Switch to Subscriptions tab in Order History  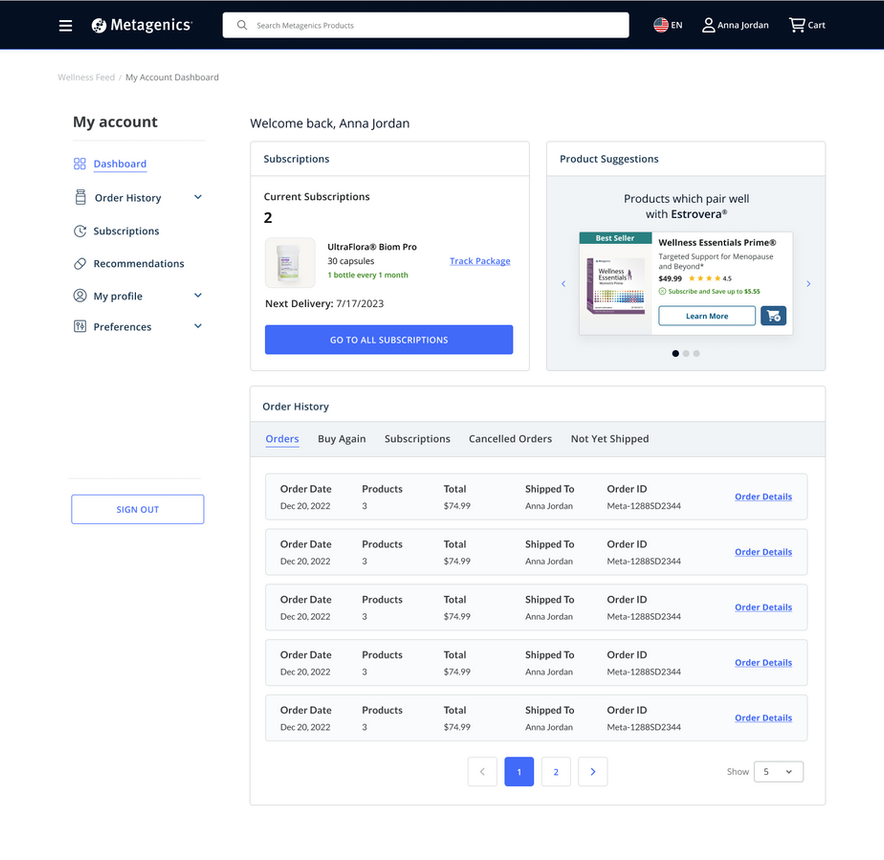coord(417,439)
